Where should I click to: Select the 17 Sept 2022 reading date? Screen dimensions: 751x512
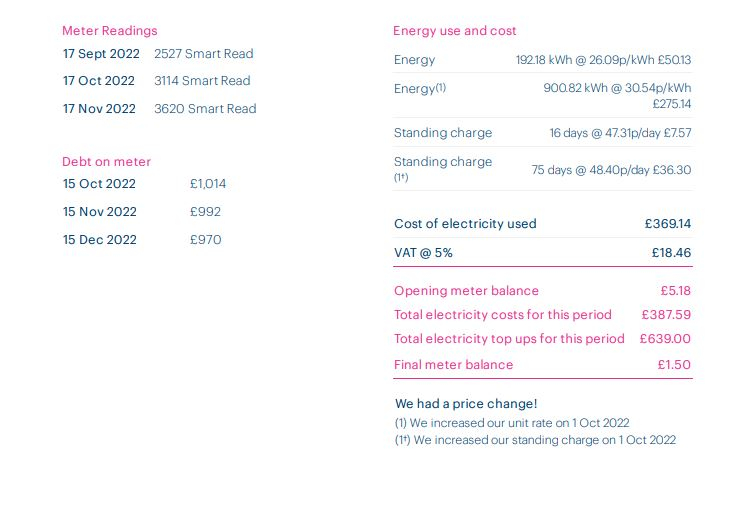coord(101,54)
